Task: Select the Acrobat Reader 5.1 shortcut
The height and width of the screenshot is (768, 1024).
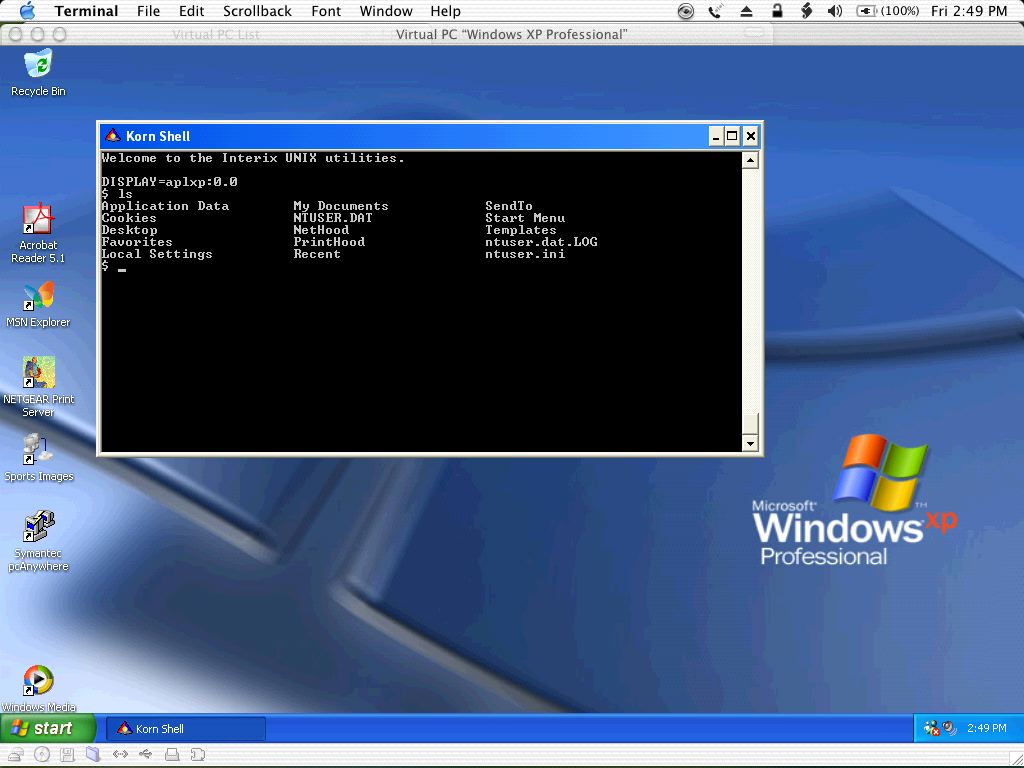Action: pyautogui.click(x=38, y=220)
